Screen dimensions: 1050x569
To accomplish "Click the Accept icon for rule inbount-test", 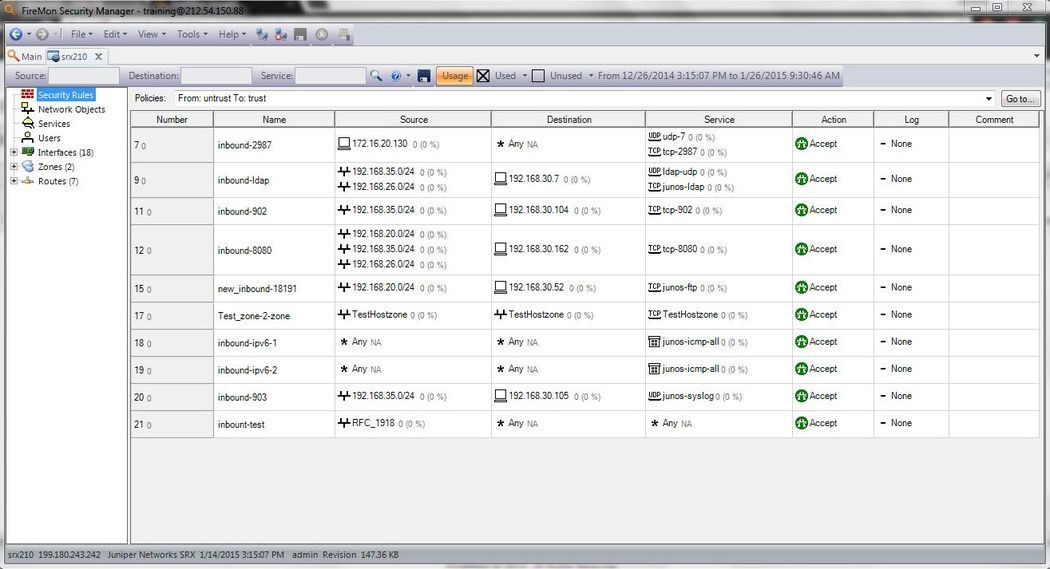I will [x=801, y=423].
